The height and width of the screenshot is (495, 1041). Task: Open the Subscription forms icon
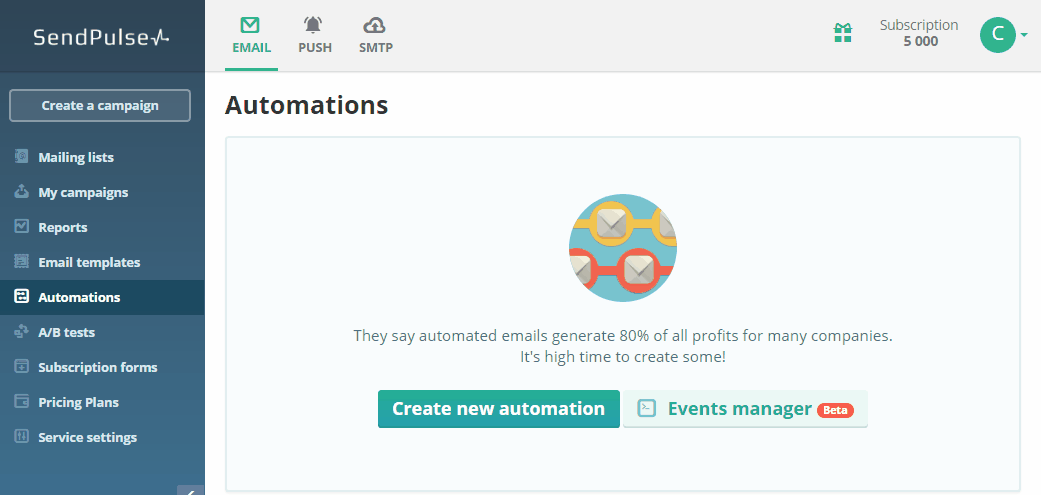tap(22, 367)
